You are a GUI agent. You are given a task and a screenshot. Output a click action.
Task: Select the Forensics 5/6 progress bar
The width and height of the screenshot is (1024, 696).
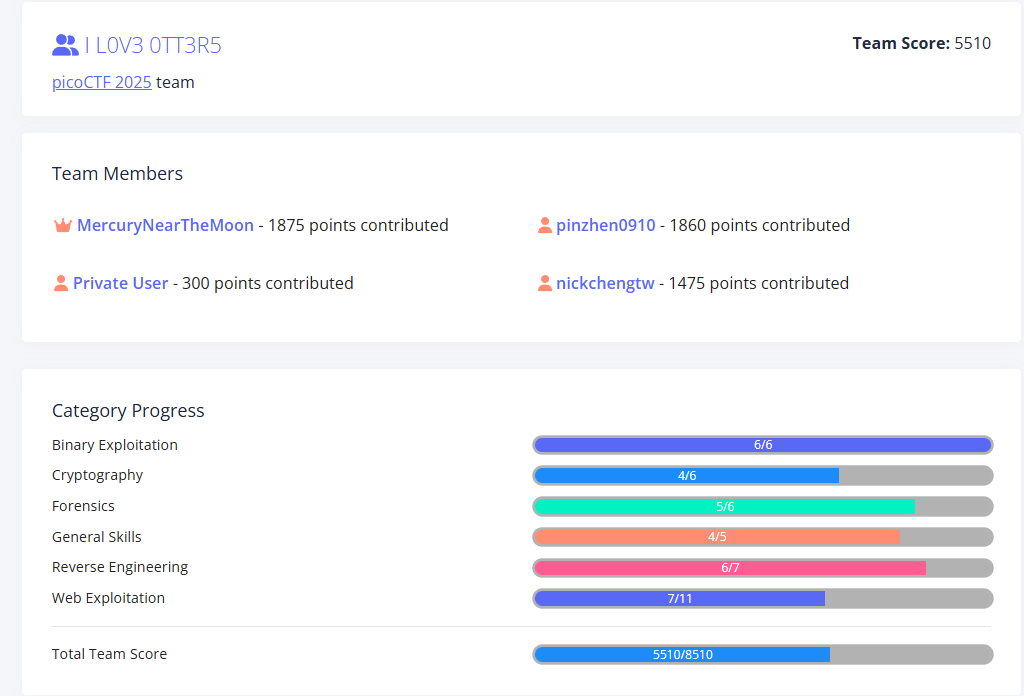click(x=762, y=507)
